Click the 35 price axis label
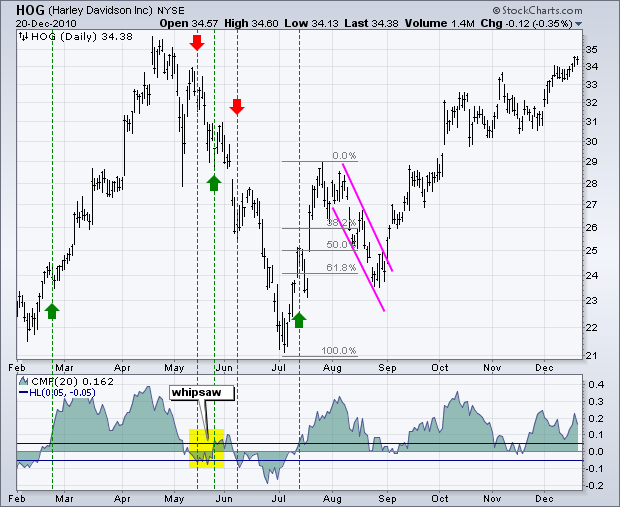 pyautogui.click(x=592, y=50)
